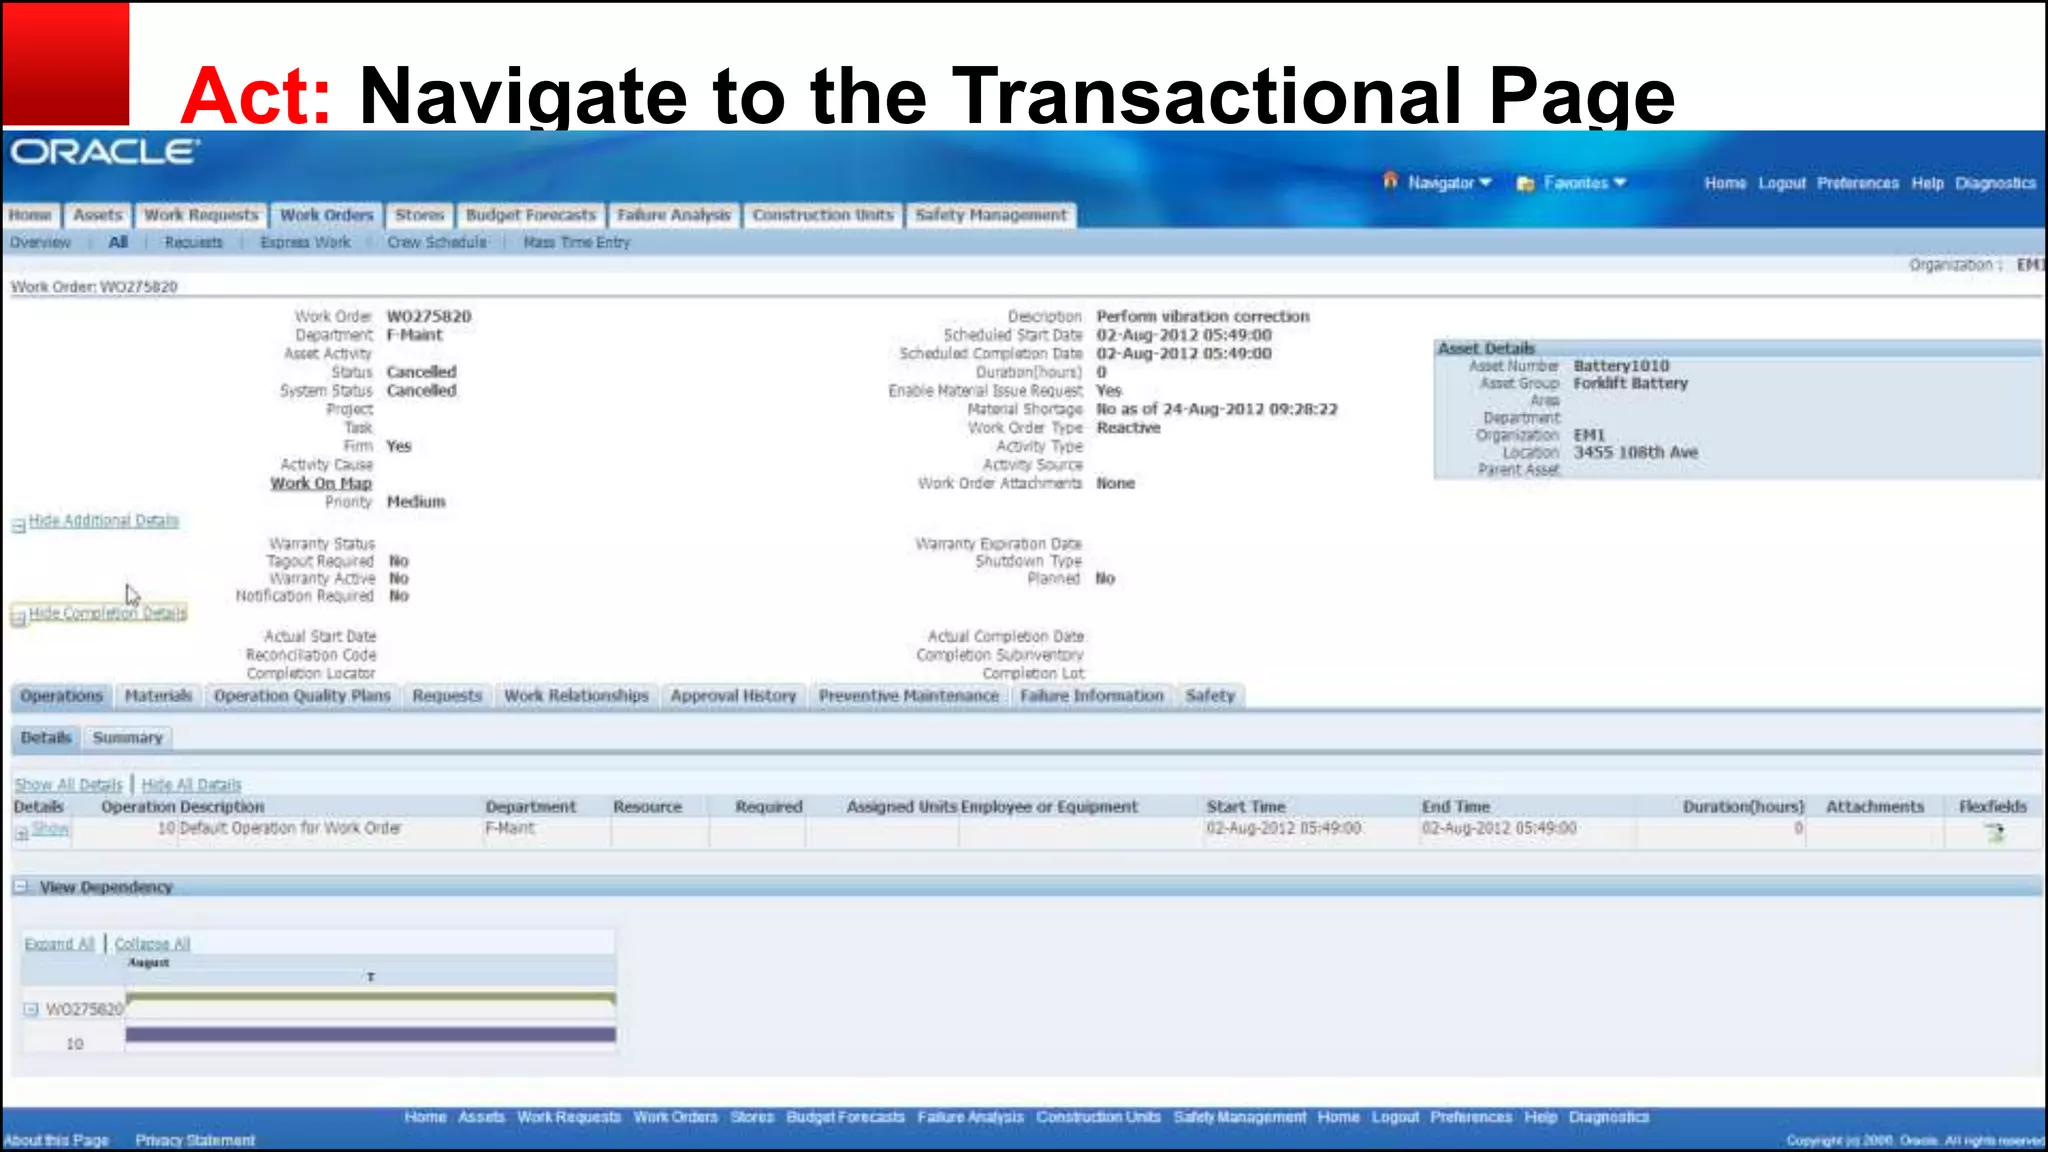Image resolution: width=2048 pixels, height=1152 pixels.
Task: Open the Home tab
Action: pos(30,215)
